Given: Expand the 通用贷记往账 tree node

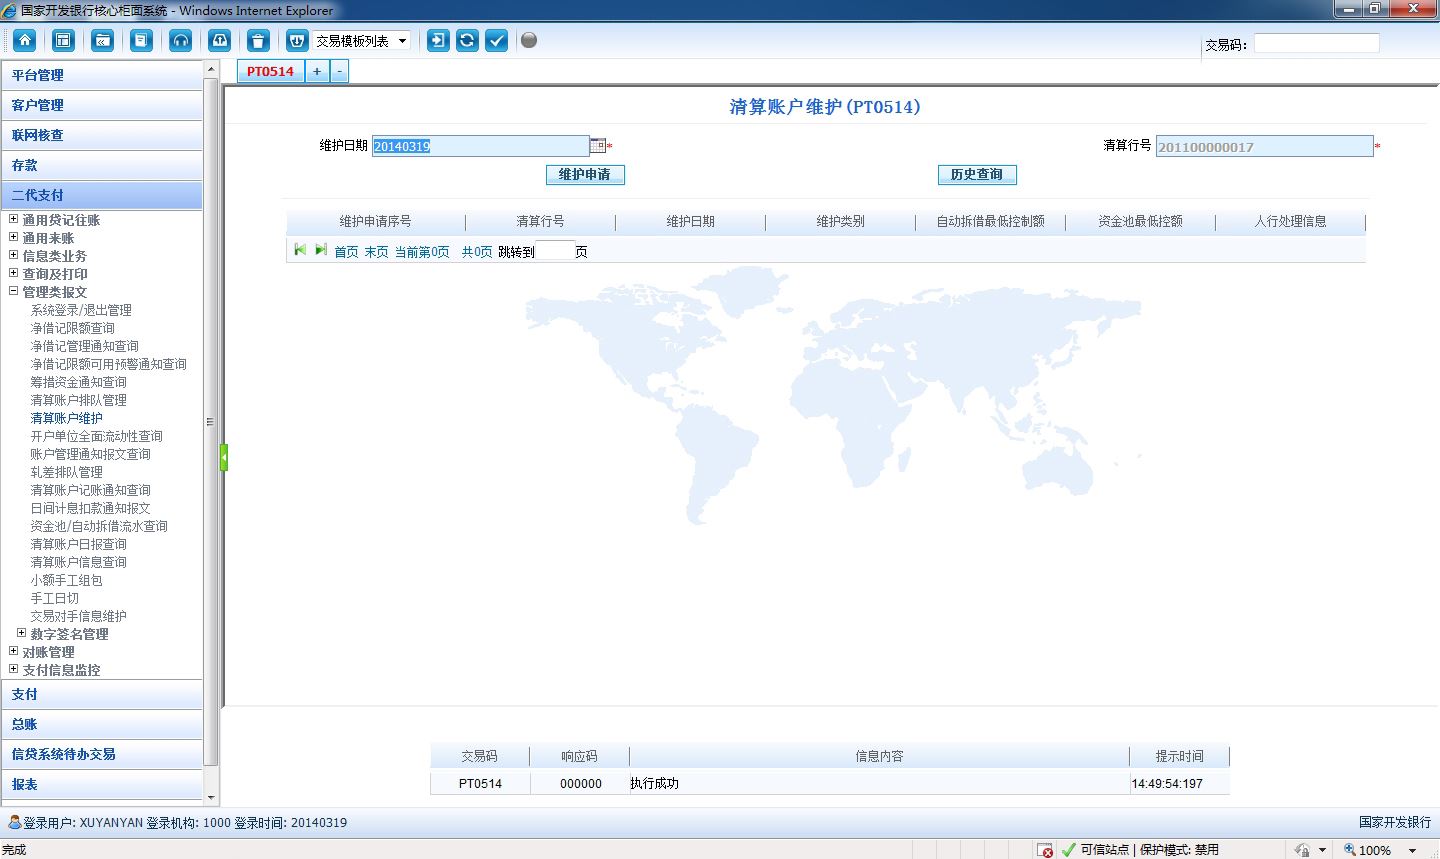Looking at the screenshot, I should tap(14, 219).
